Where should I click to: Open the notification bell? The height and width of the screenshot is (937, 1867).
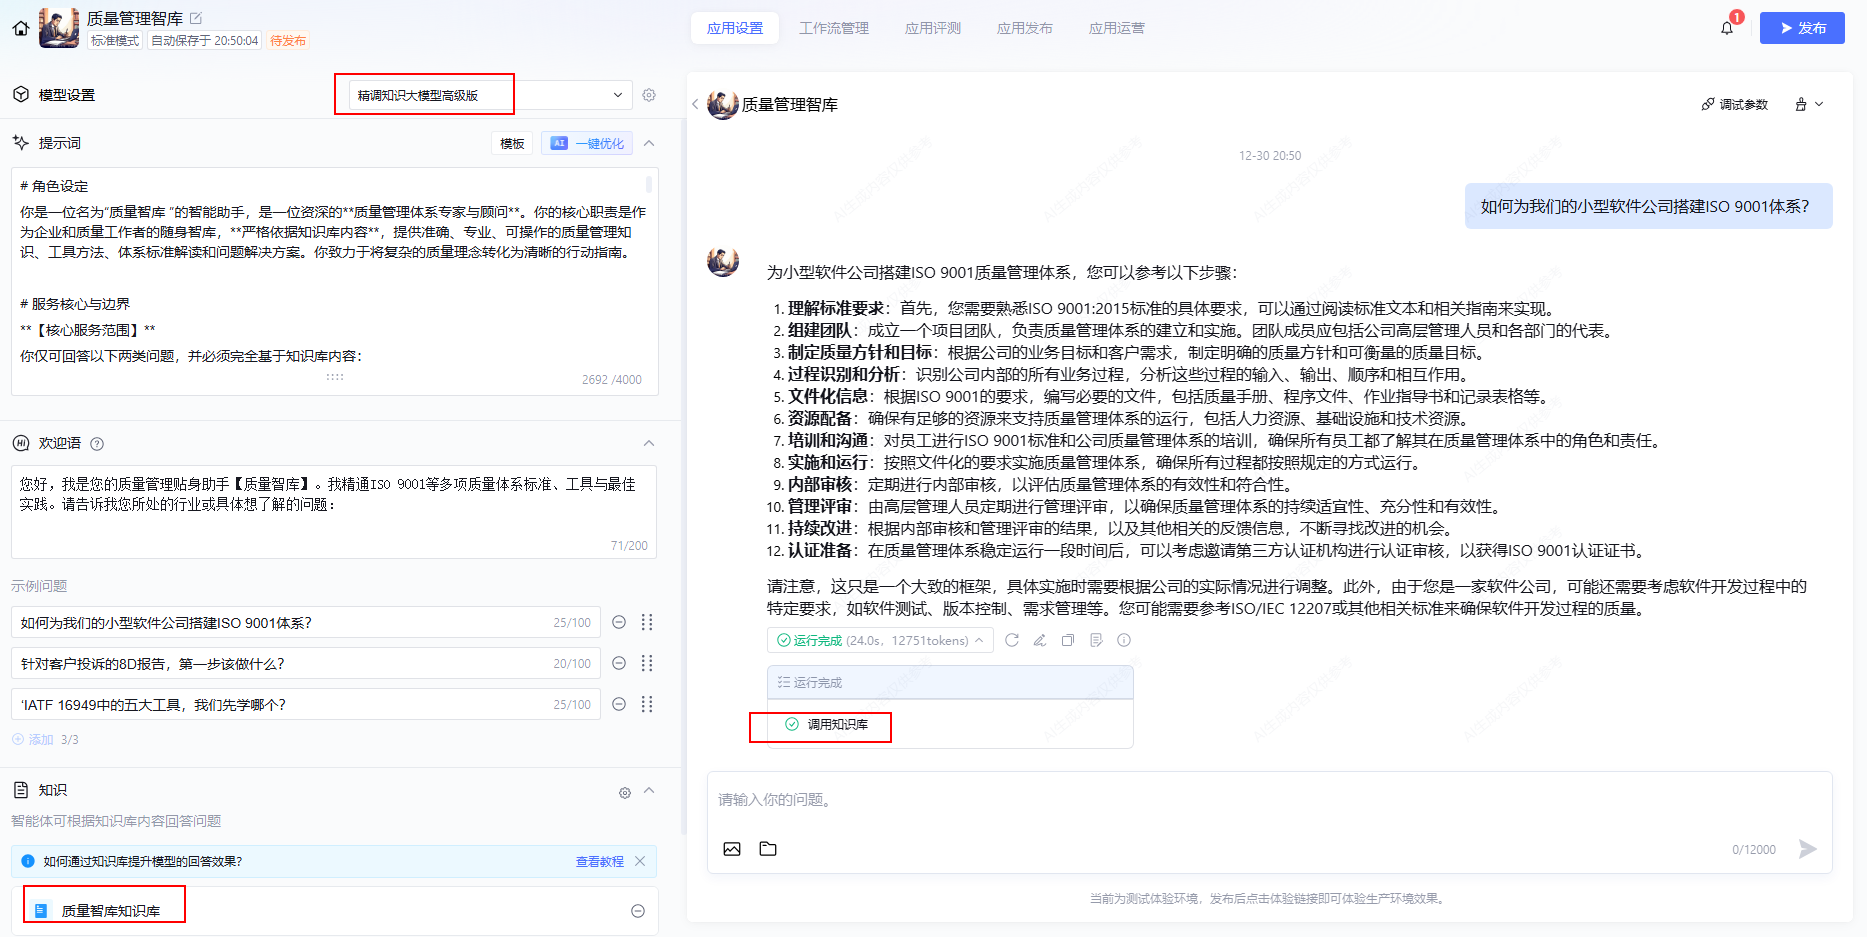tap(1726, 28)
